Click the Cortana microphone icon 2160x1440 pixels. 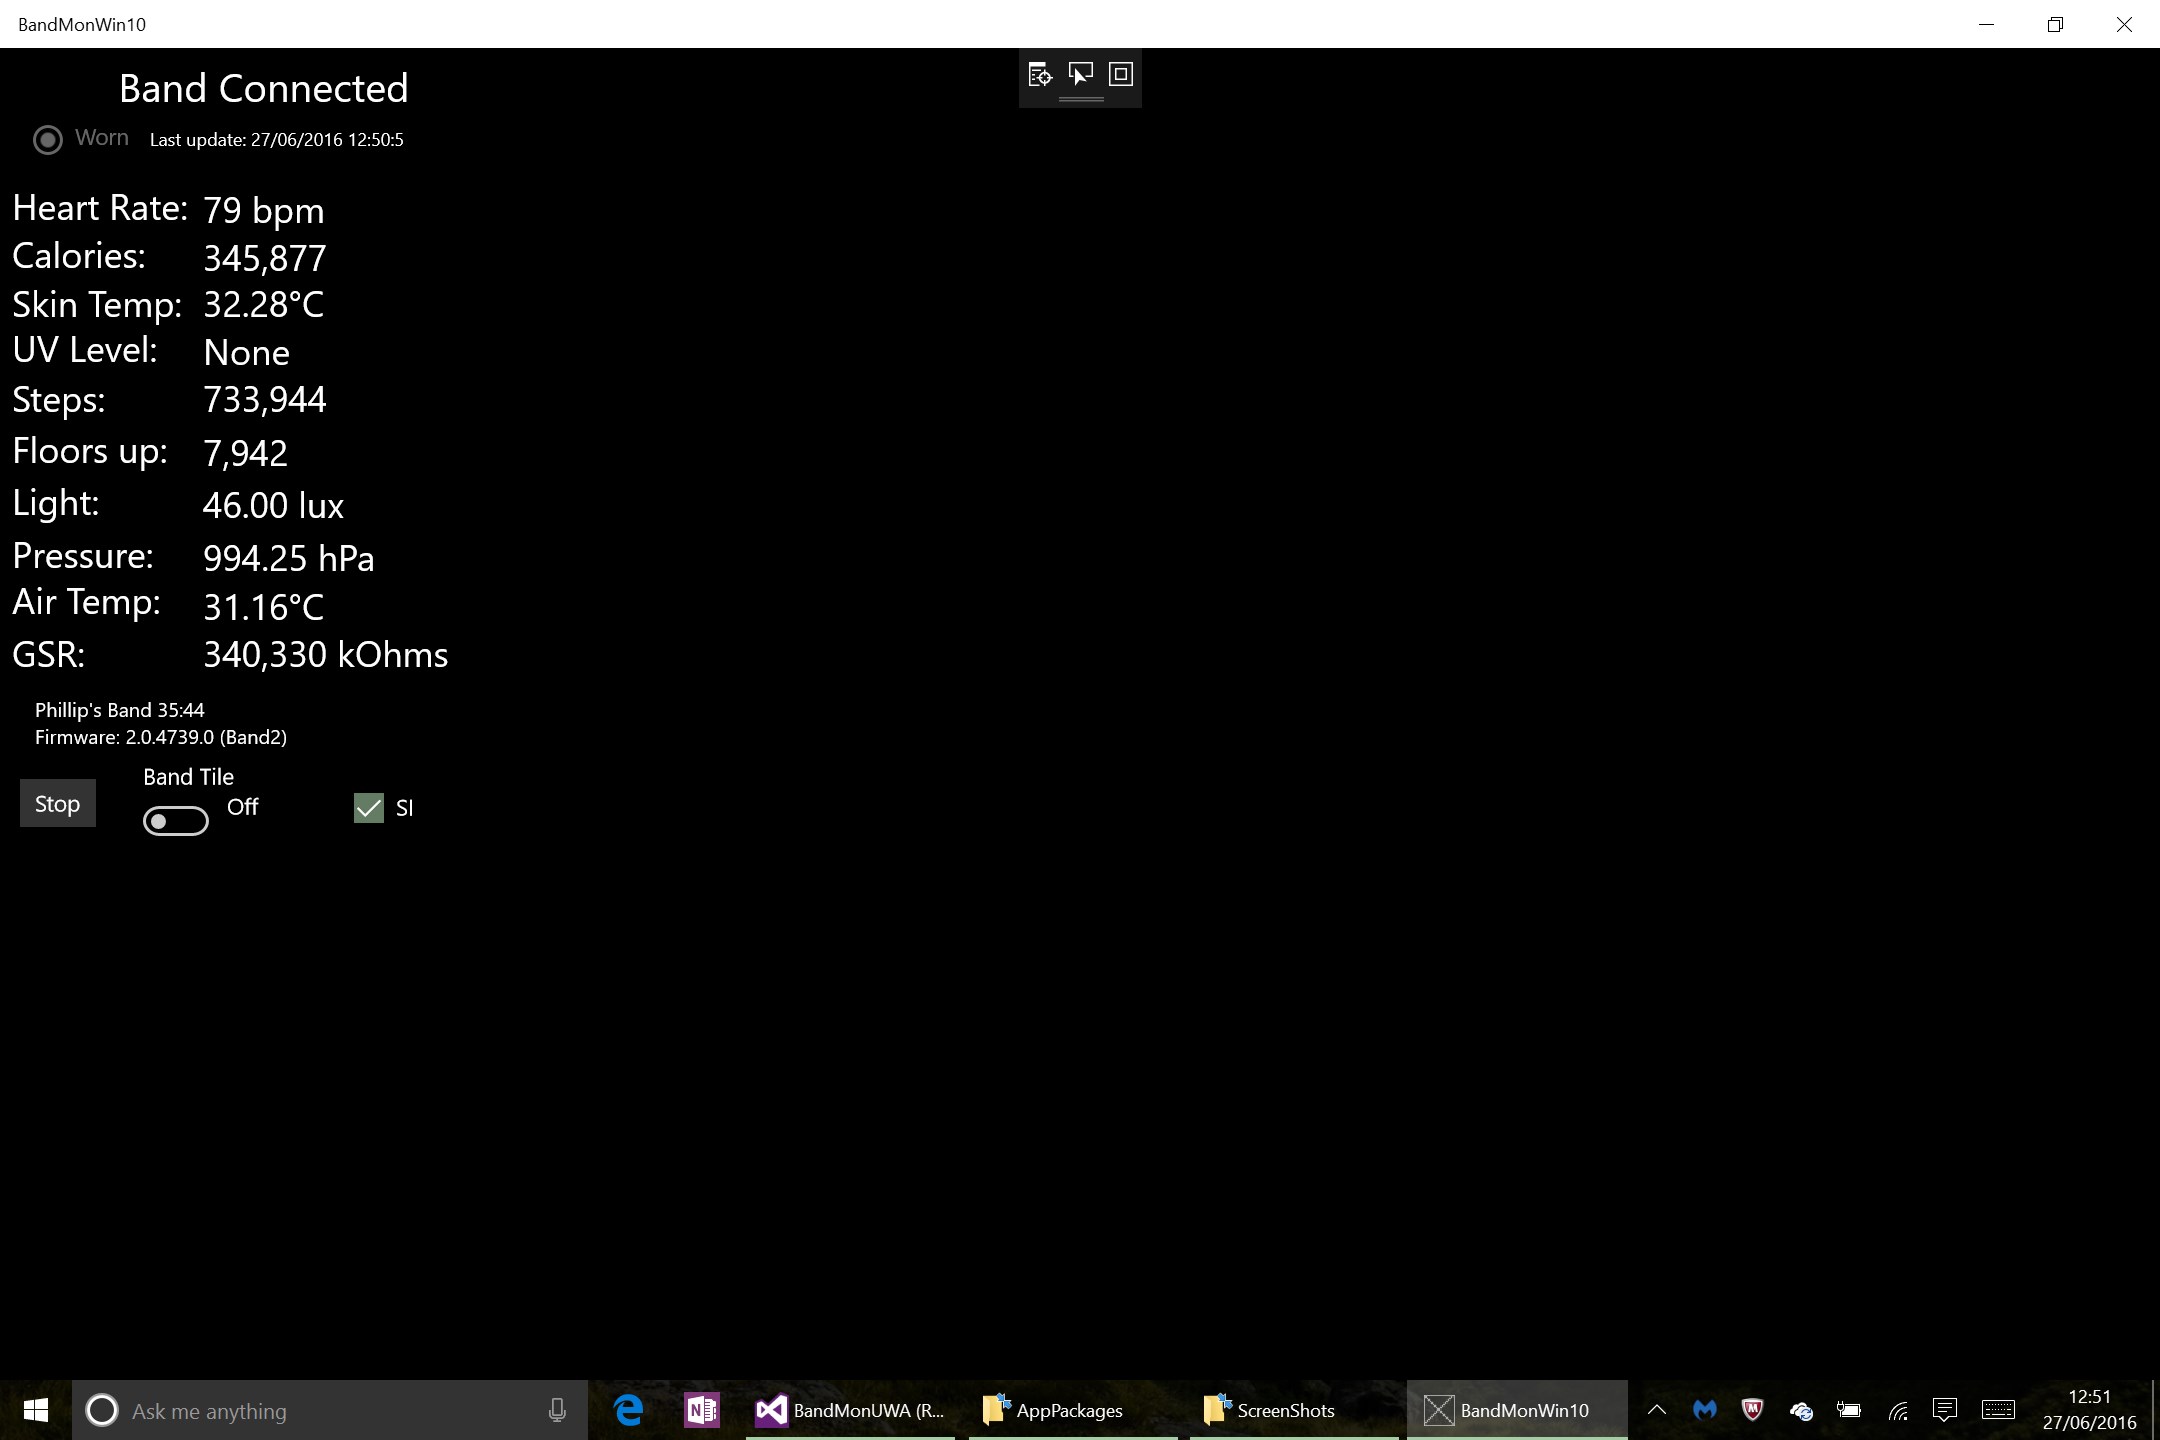558,1410
